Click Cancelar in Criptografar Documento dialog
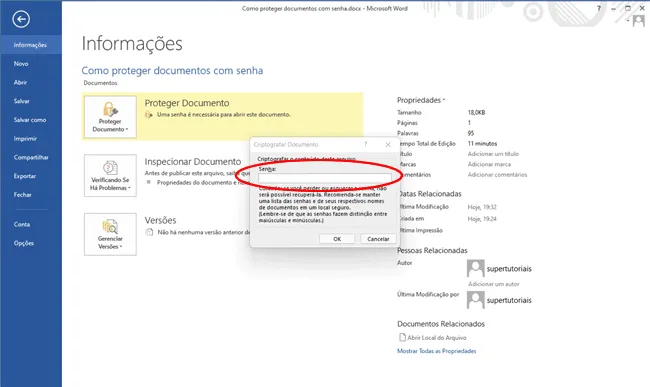 click(x=378, y=239)
